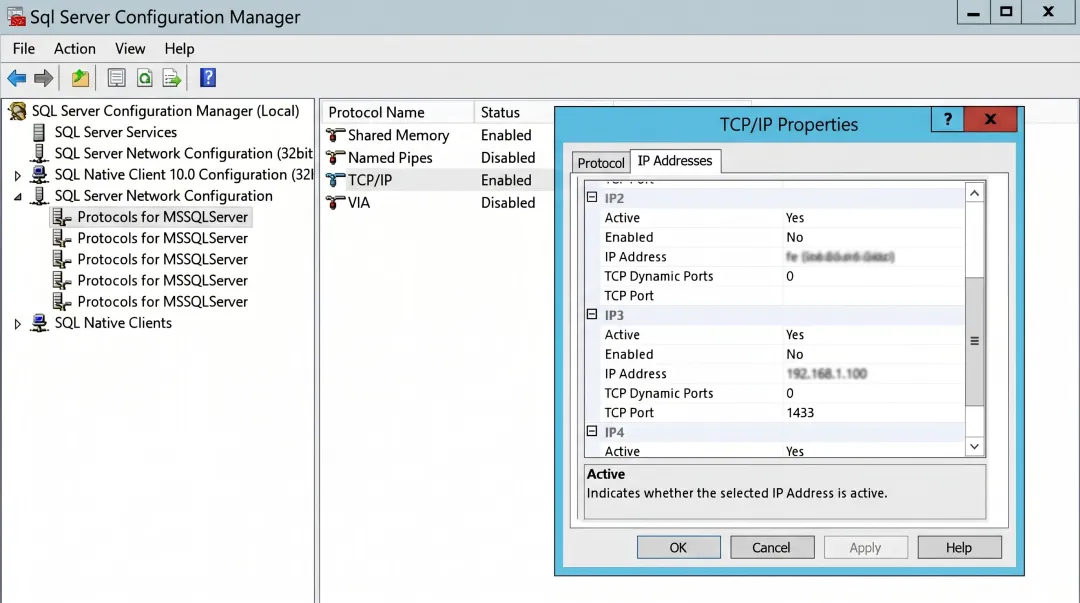The height and width of the screenshot is (603, 1080).
Task: Collapse the IP4 property group
Action: (x=592, y=431)
